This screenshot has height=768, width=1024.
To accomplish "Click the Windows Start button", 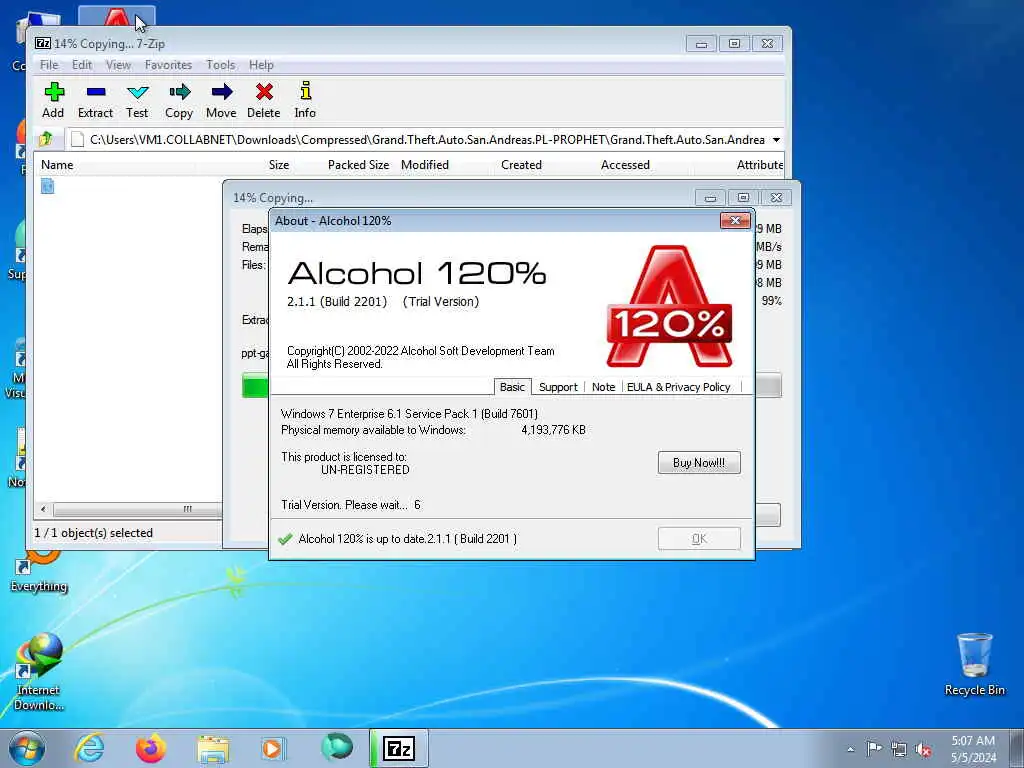I will [x=27, y=748].
